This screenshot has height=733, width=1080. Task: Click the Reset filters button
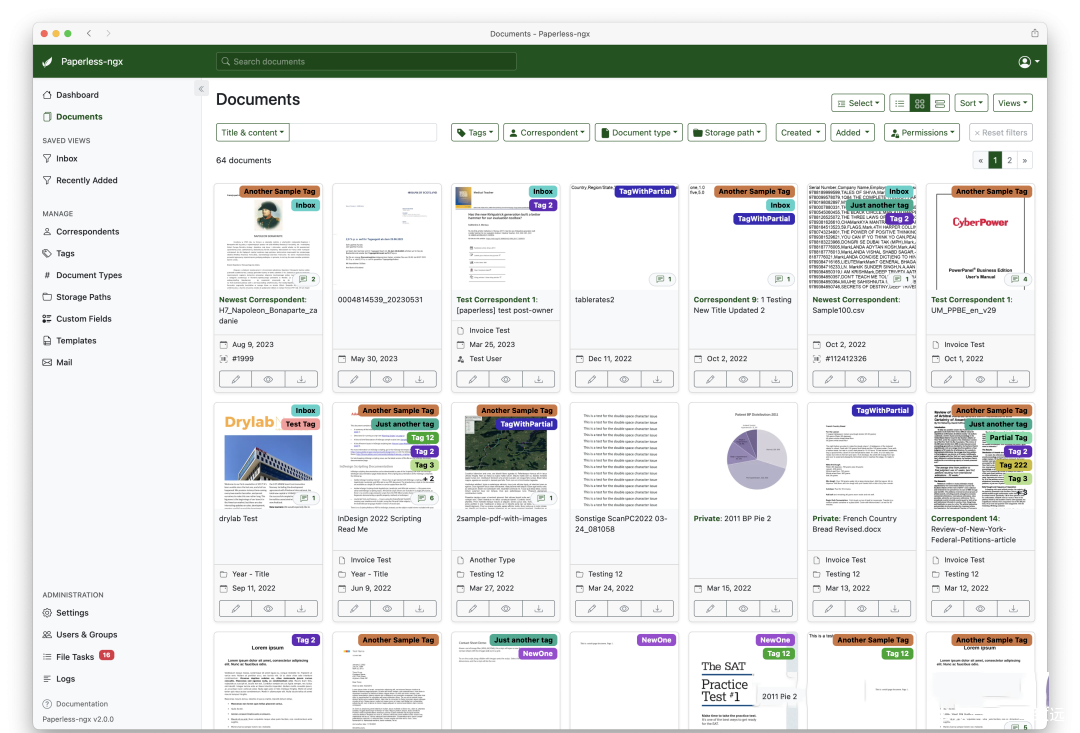1001,133
